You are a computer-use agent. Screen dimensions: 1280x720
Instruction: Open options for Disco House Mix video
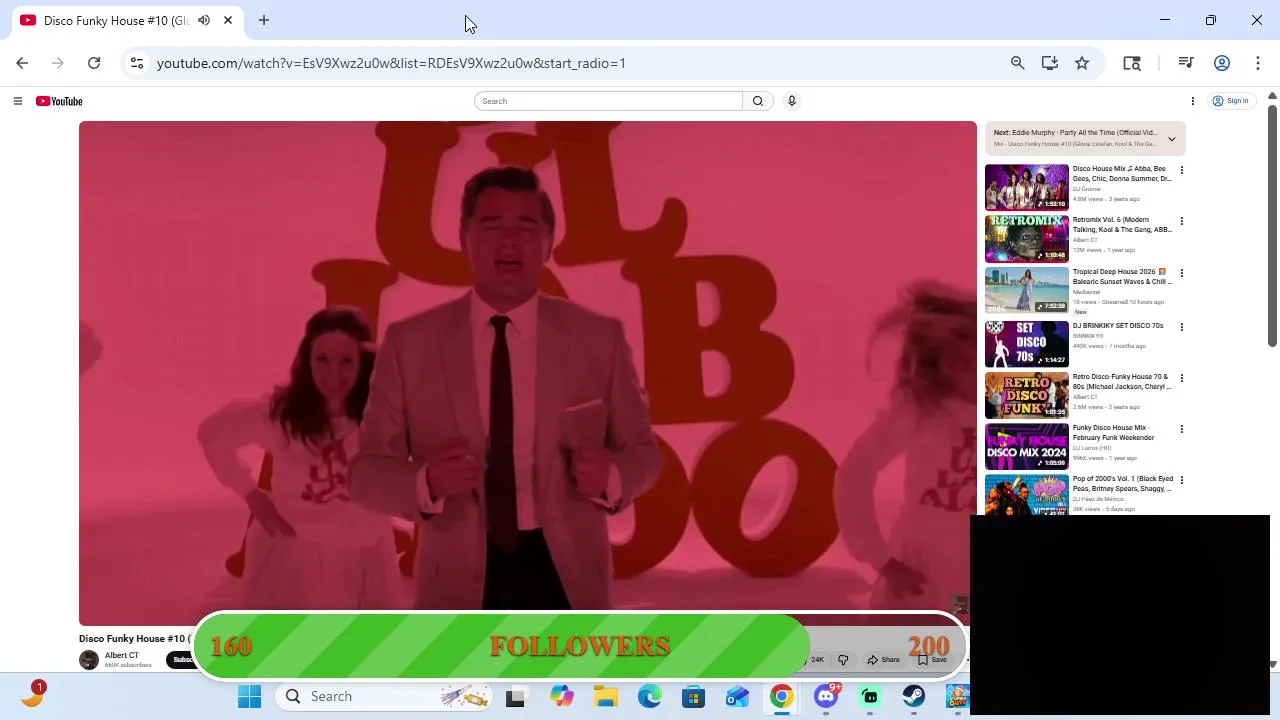click(1182, 170)
